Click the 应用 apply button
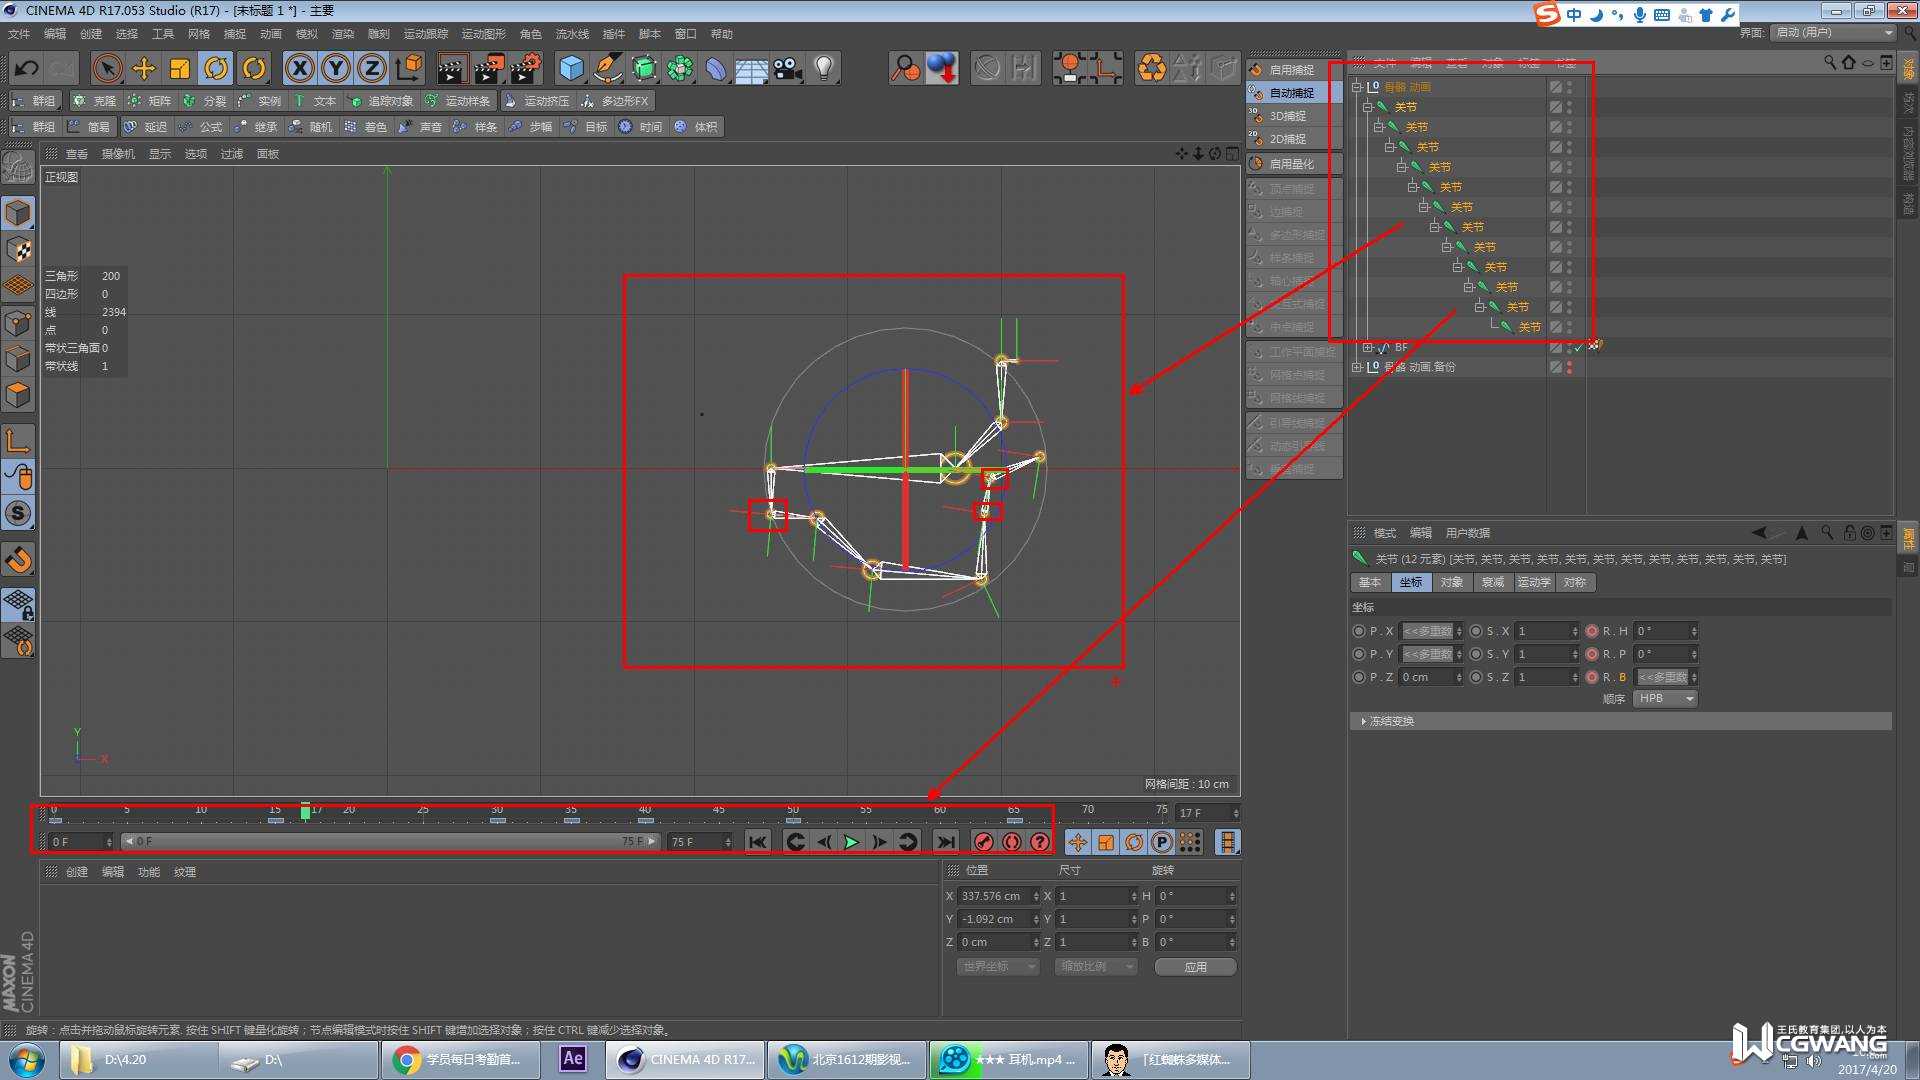 tap(1195, 967)
